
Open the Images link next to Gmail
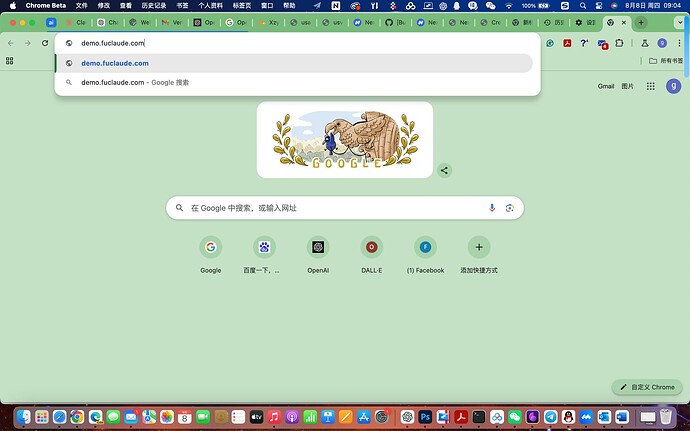627,86
